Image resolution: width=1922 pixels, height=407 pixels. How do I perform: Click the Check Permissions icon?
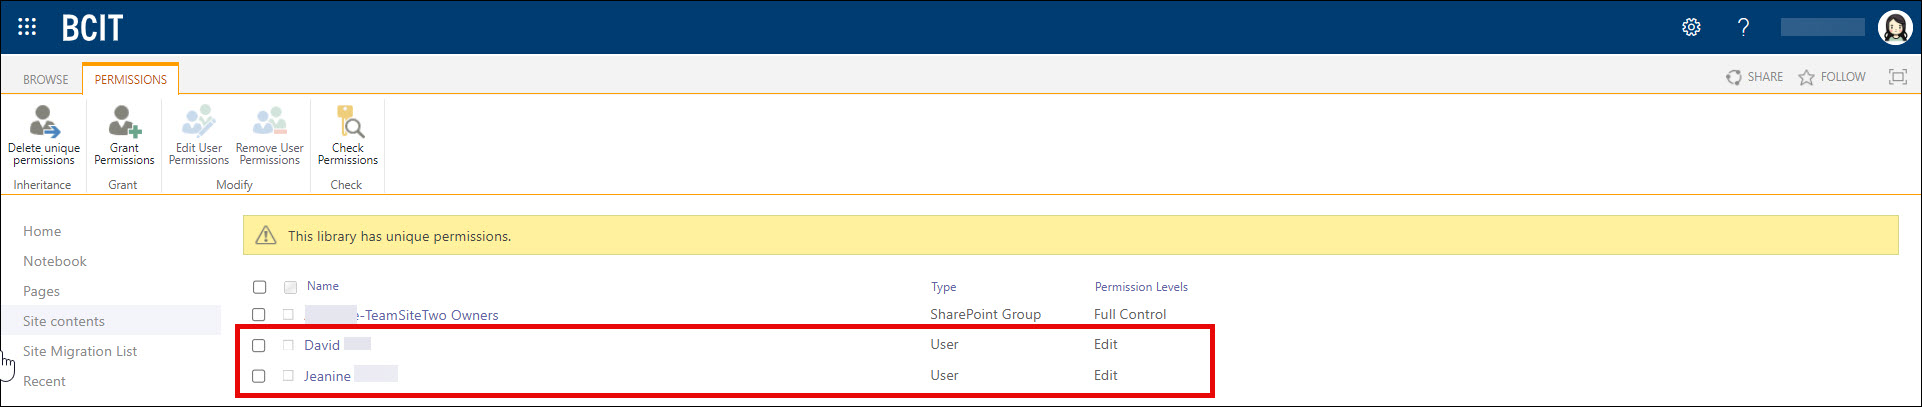click(348, 121)
